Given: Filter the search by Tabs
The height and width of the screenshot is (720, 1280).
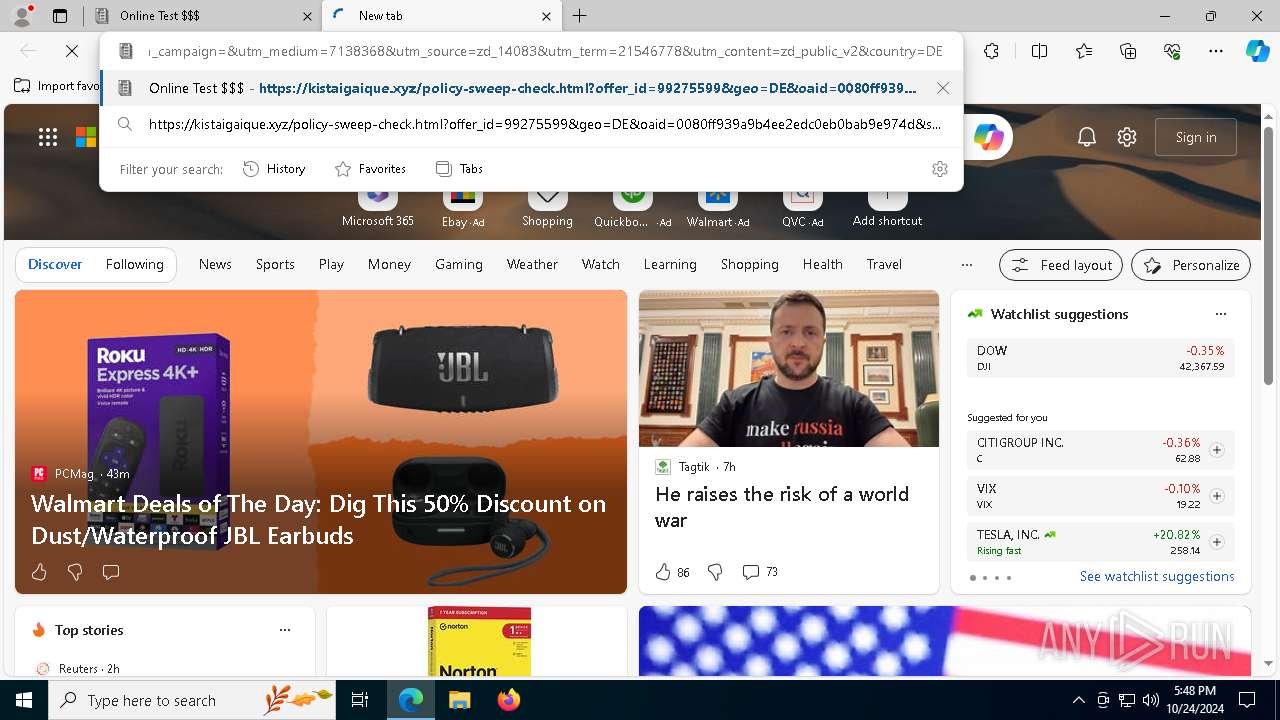Looking at the screenshot, I should click(x=459, y=169).
